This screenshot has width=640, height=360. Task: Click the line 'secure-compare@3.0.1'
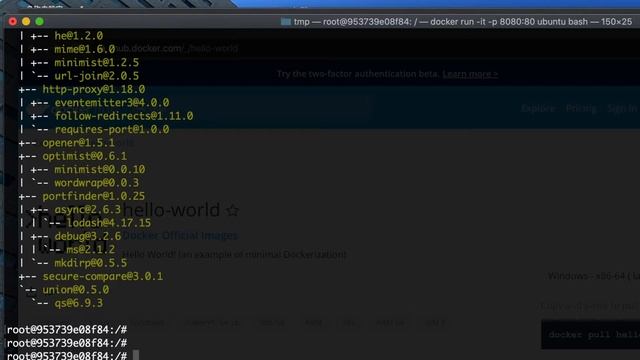103,277
